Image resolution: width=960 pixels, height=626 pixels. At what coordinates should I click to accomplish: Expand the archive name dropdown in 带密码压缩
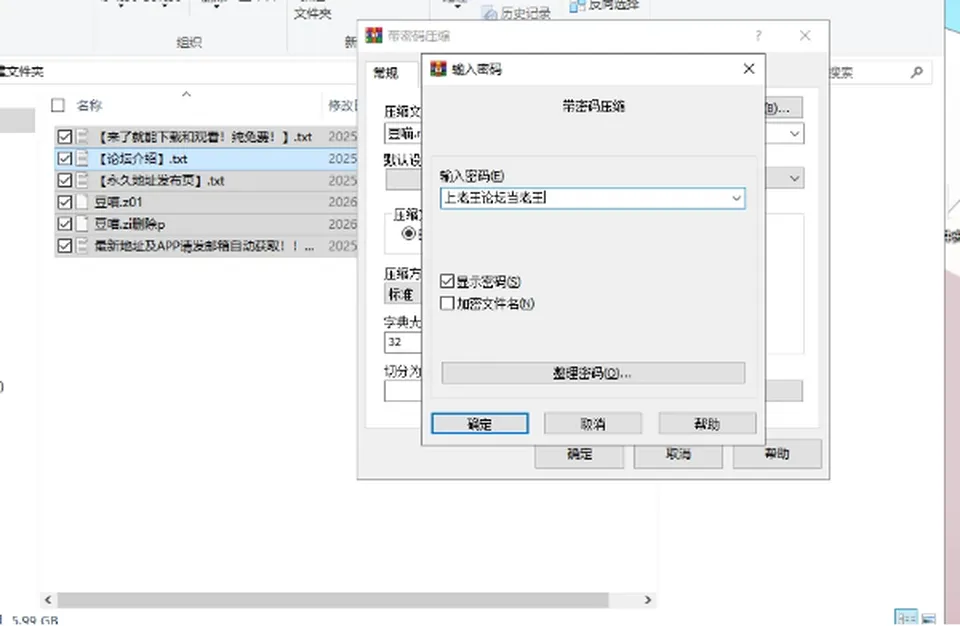[794, 134]
